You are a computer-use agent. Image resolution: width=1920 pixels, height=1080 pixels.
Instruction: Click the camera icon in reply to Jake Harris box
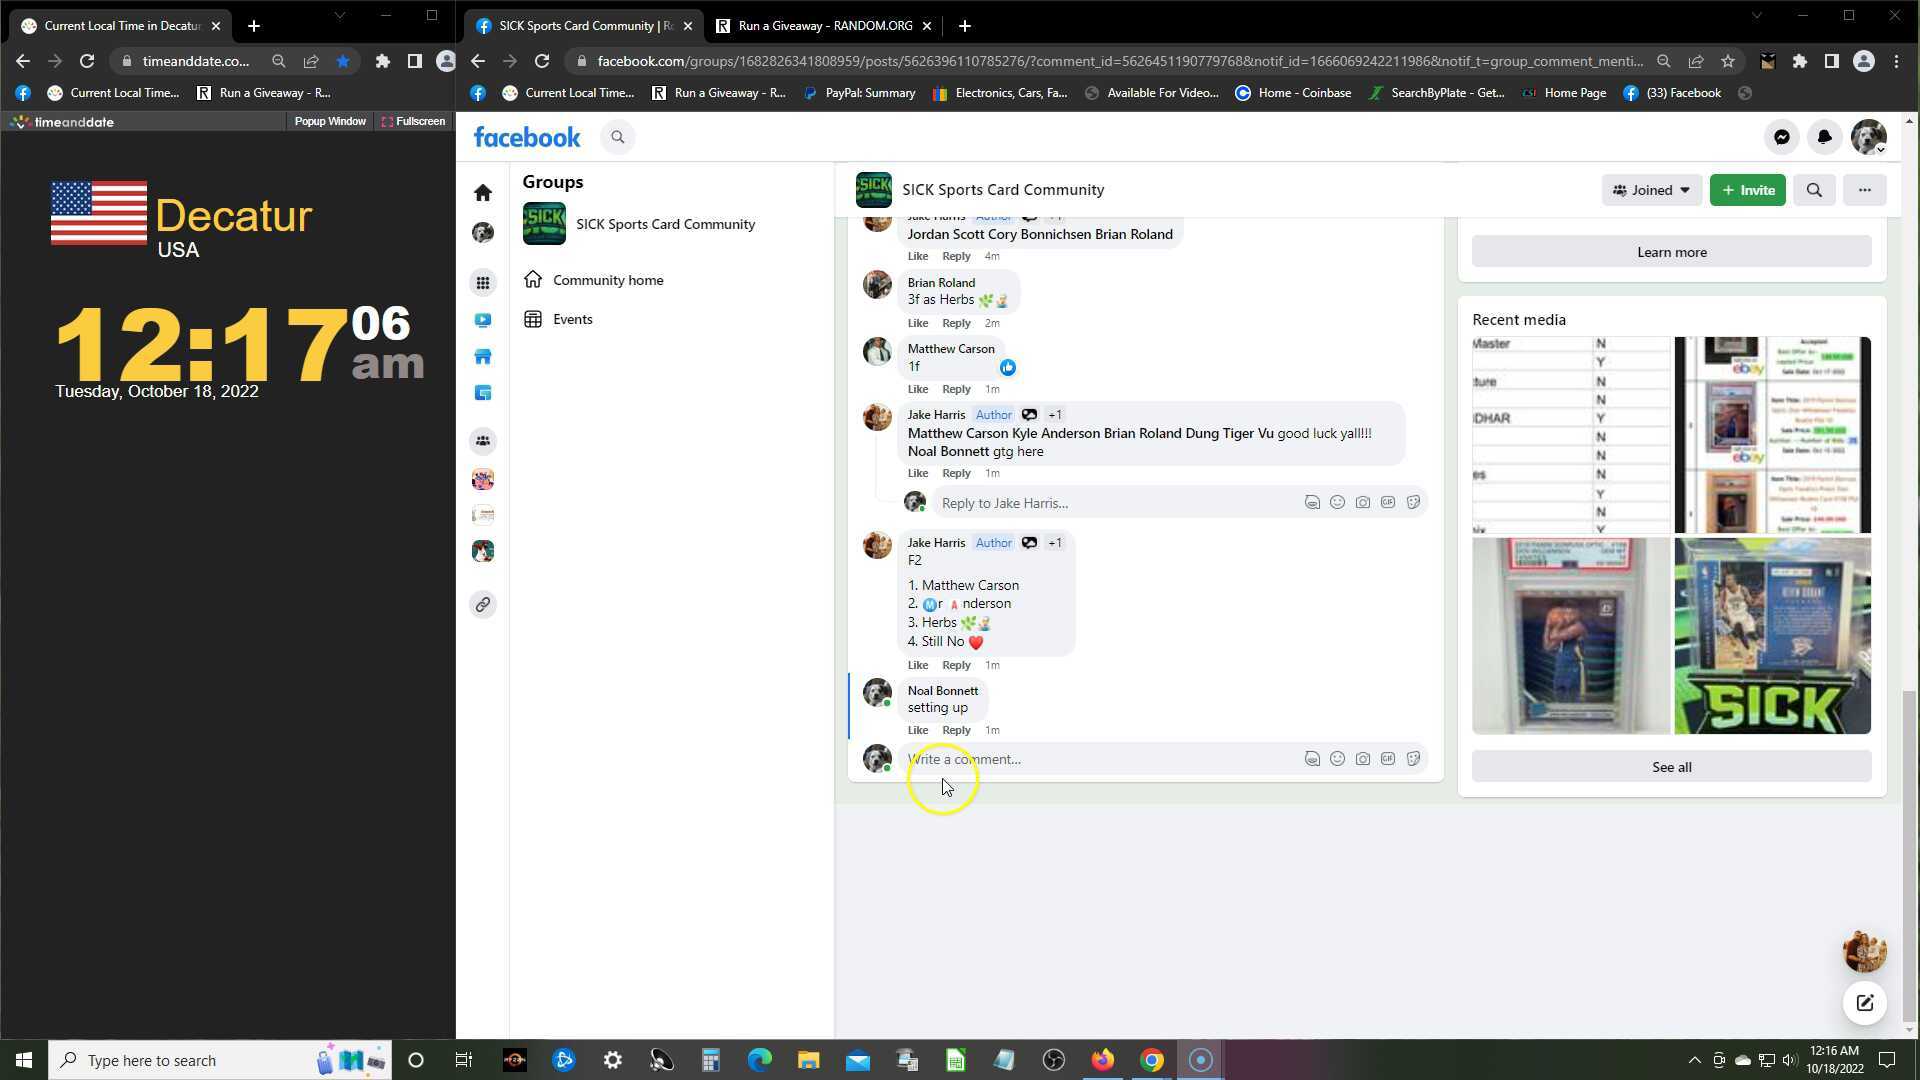[x=1362, y=503]
